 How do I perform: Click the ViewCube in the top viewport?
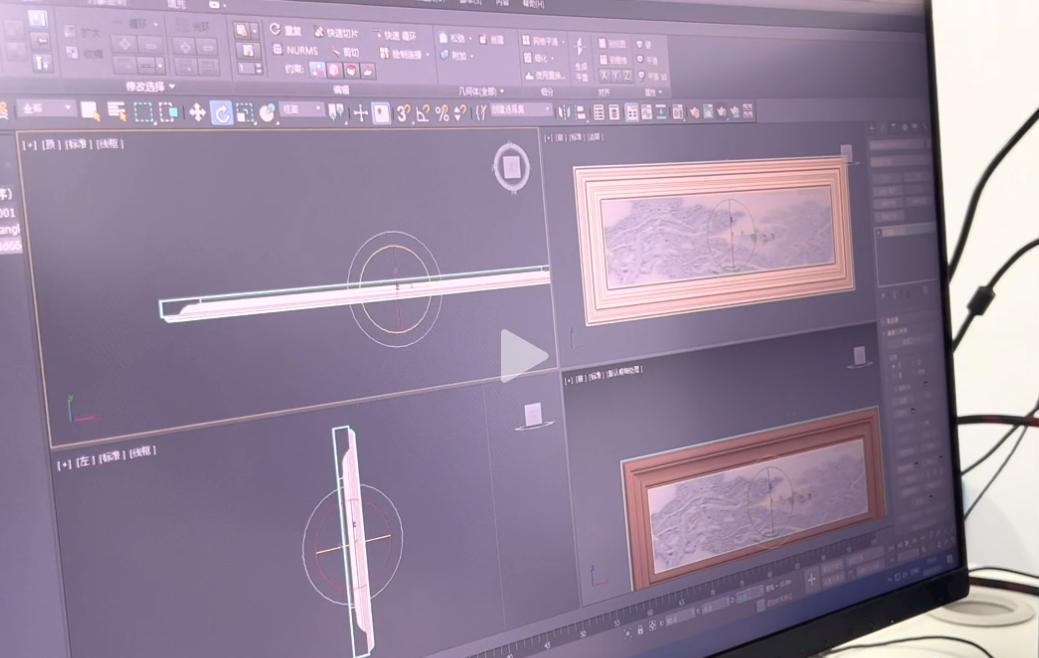pyautogui.click(x=511, y=167)
